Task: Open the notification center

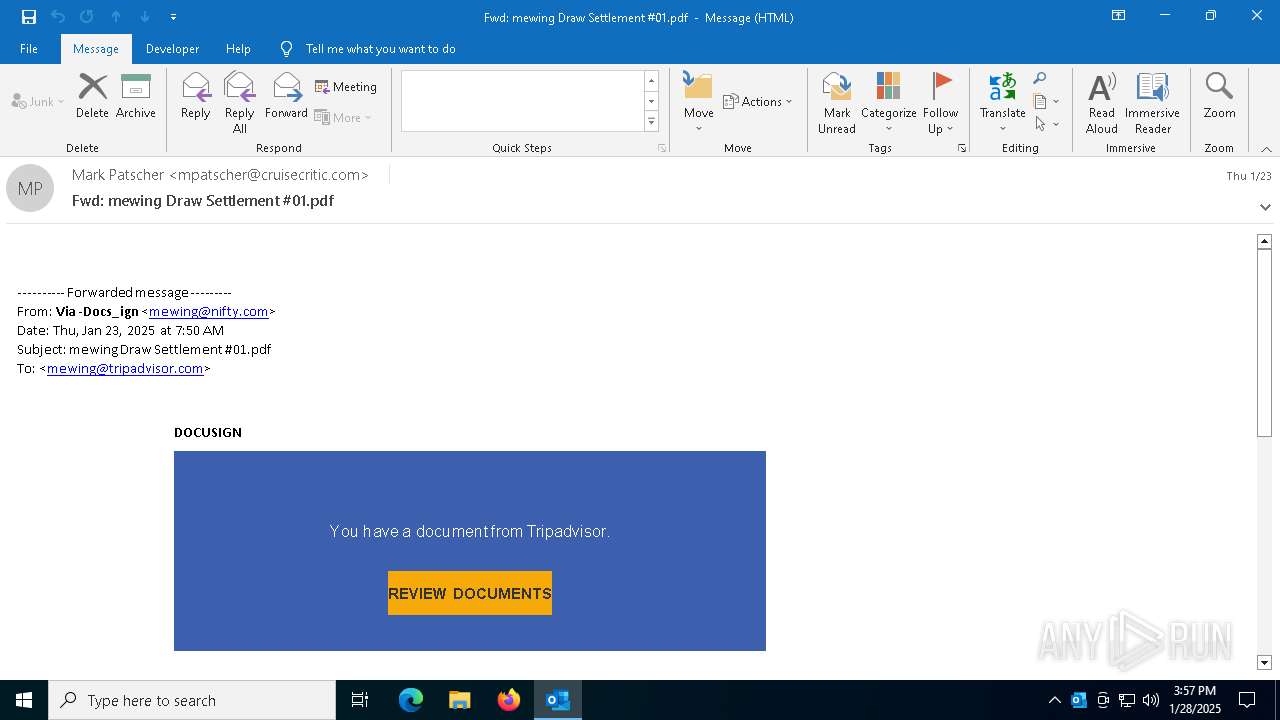Action: pyautogui.click(x=1247, y=700)
